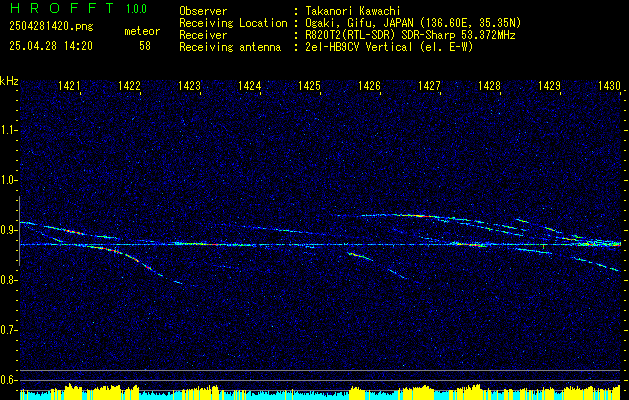Viewport: 629px width, 400px height.
Task: Click the 0.7 kHz frequency label
Action: point(9,330)
